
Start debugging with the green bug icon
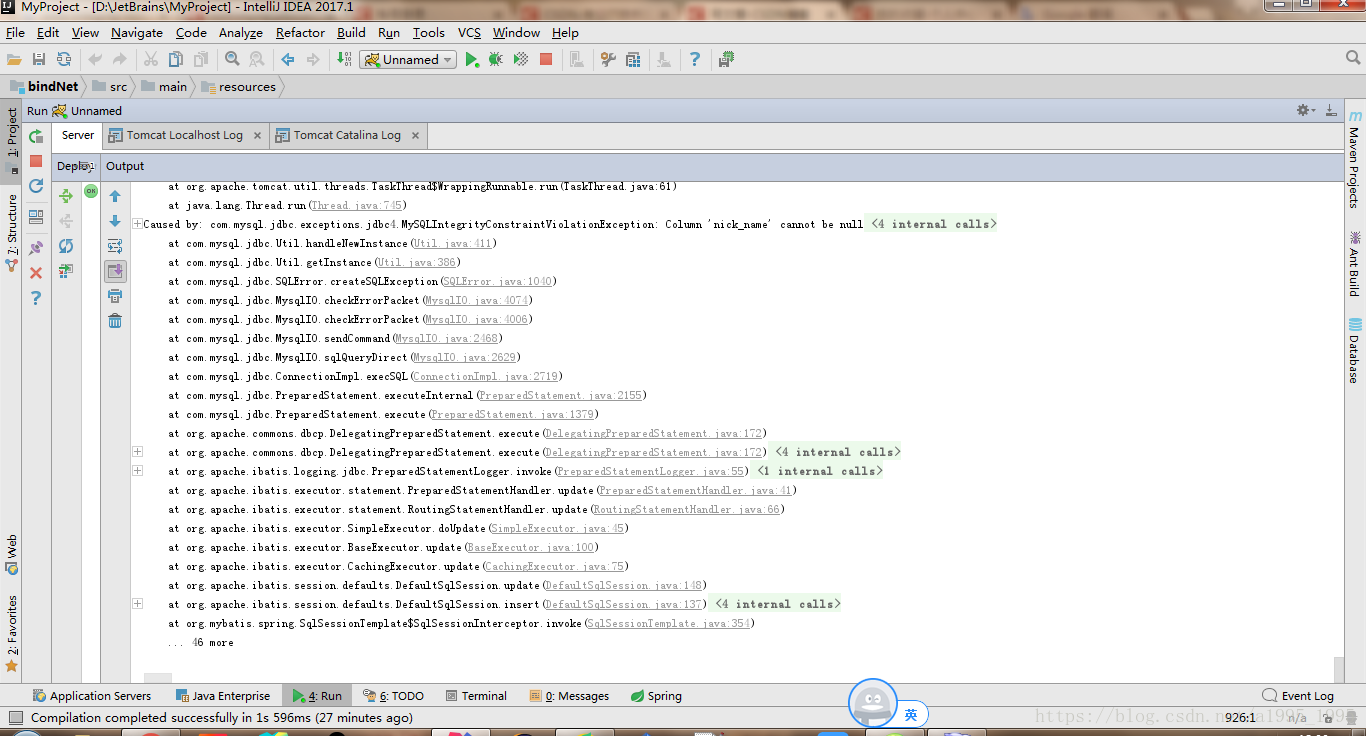496,60
